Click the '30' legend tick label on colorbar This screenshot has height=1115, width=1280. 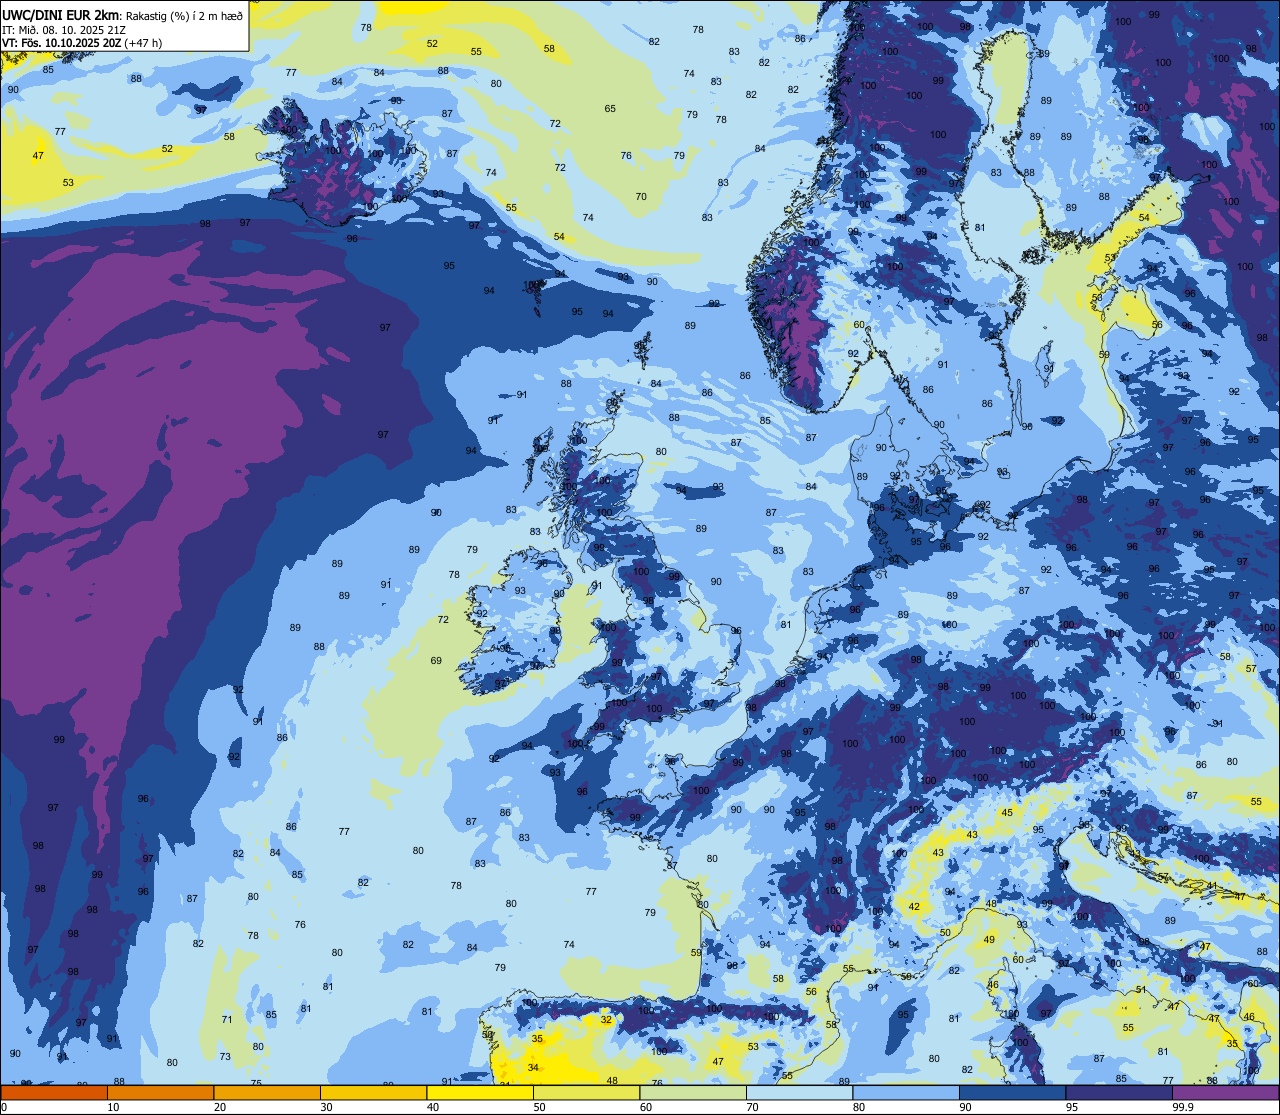point(326,1107)
